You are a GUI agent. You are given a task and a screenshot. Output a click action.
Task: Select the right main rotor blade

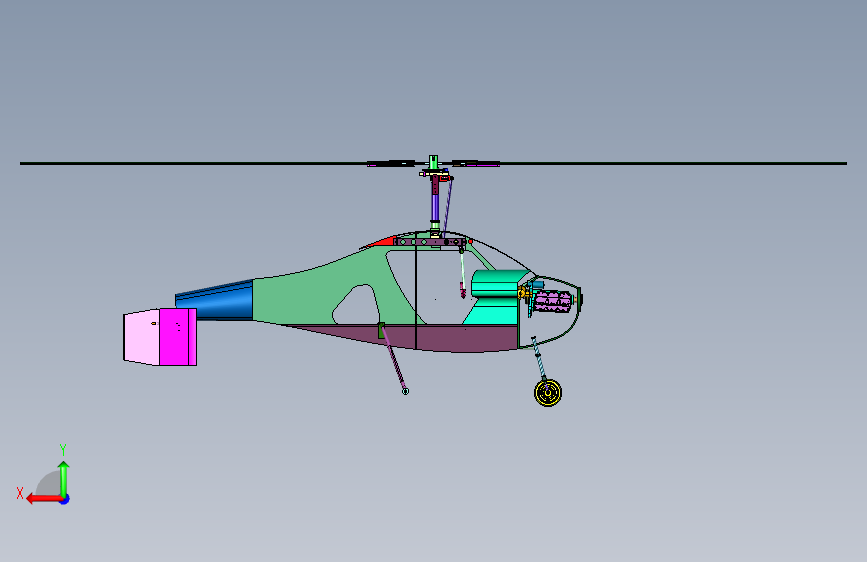pyautogui.click(x=672, y=163)
